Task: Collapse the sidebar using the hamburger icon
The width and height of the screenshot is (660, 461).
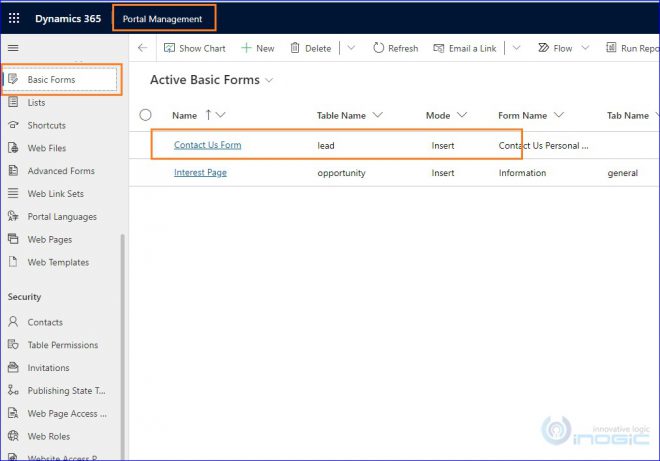Action: coord(13,48)
